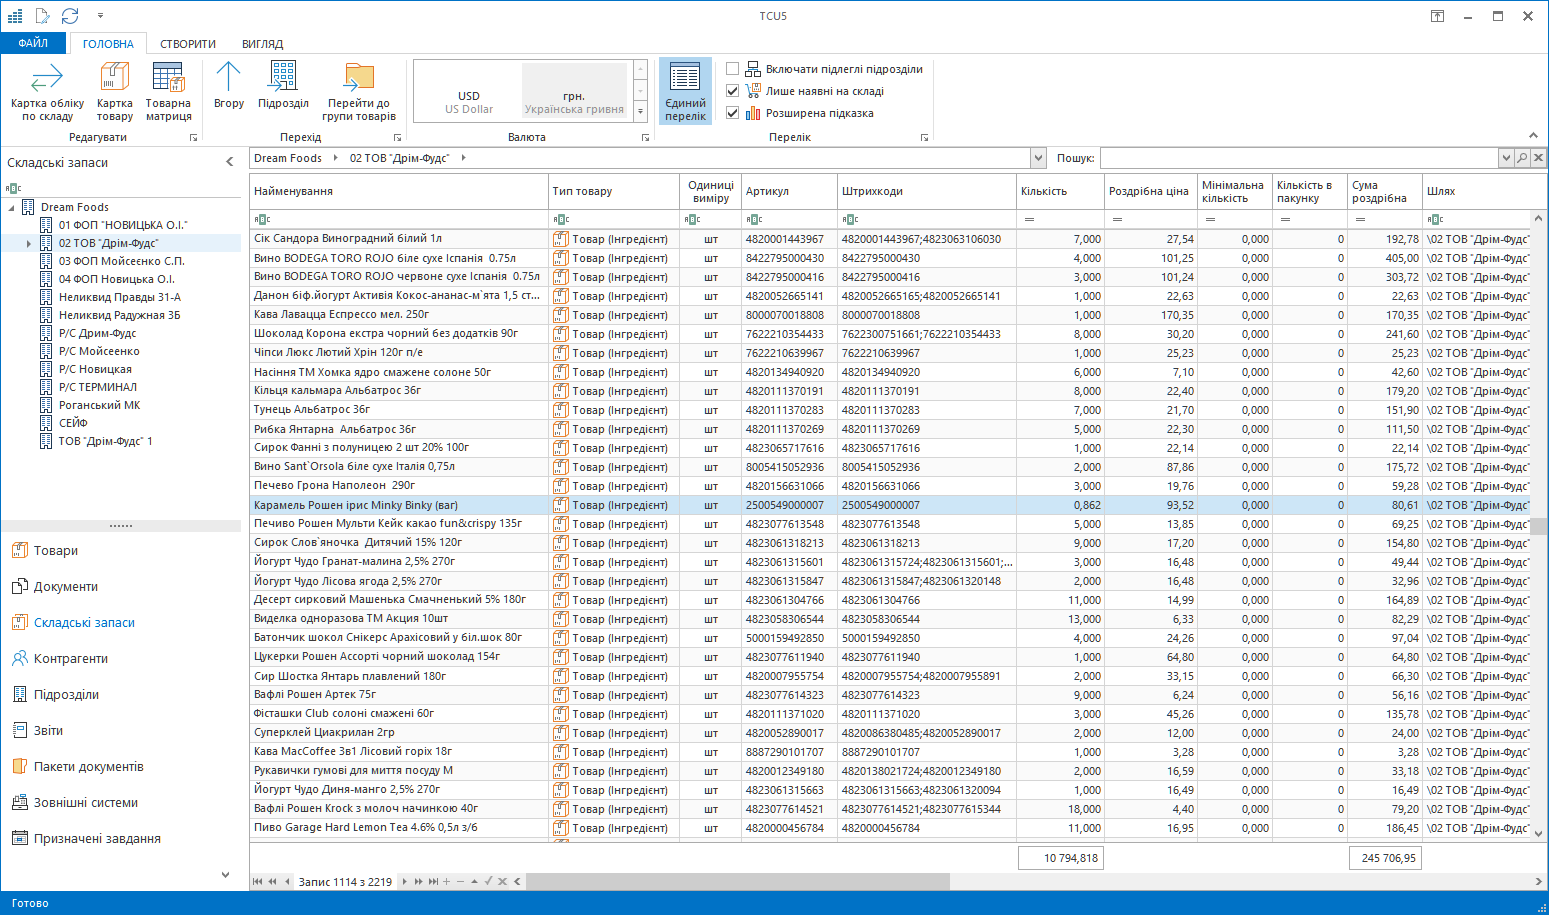1549x915 pixels.
Task: Click the tree filter box under Складські запаси
Action: (x=123, y=188)
